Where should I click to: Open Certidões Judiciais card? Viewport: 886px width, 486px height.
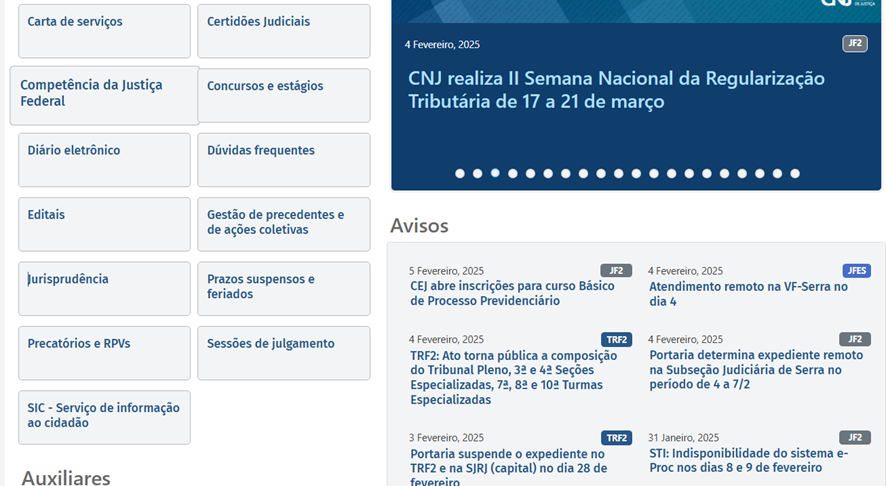pos(284,31)
